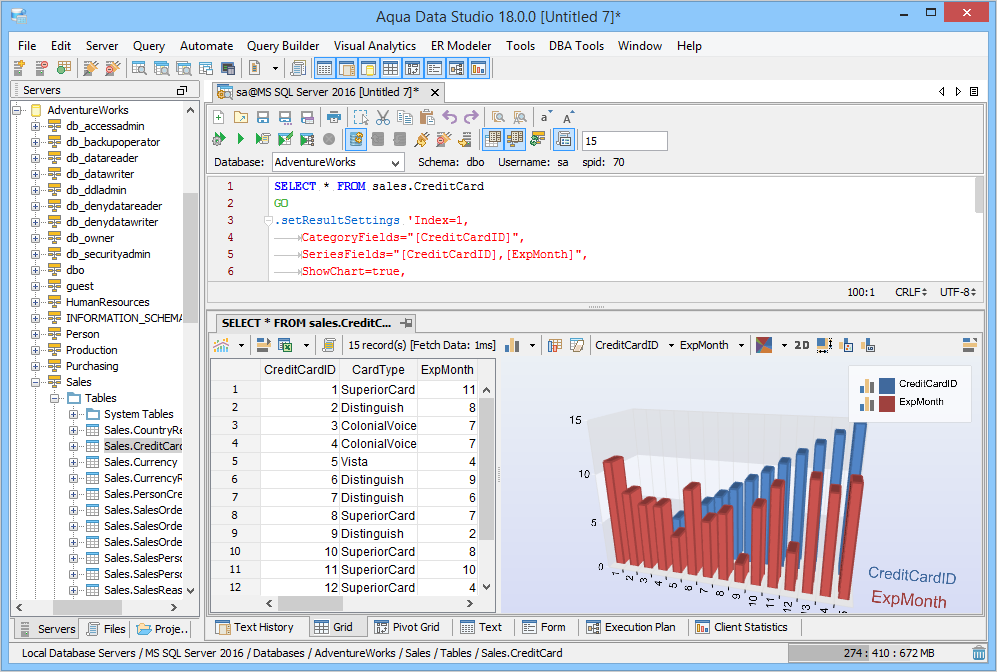
Task: Click the Print icon in the editor toolbar
Action: click(x=333, y=118)
